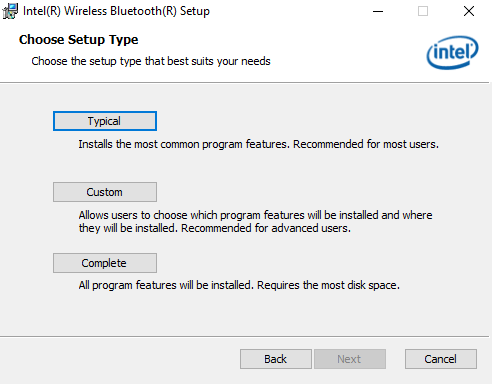
Task: Go back with the Back button
Action: [276, 359]
